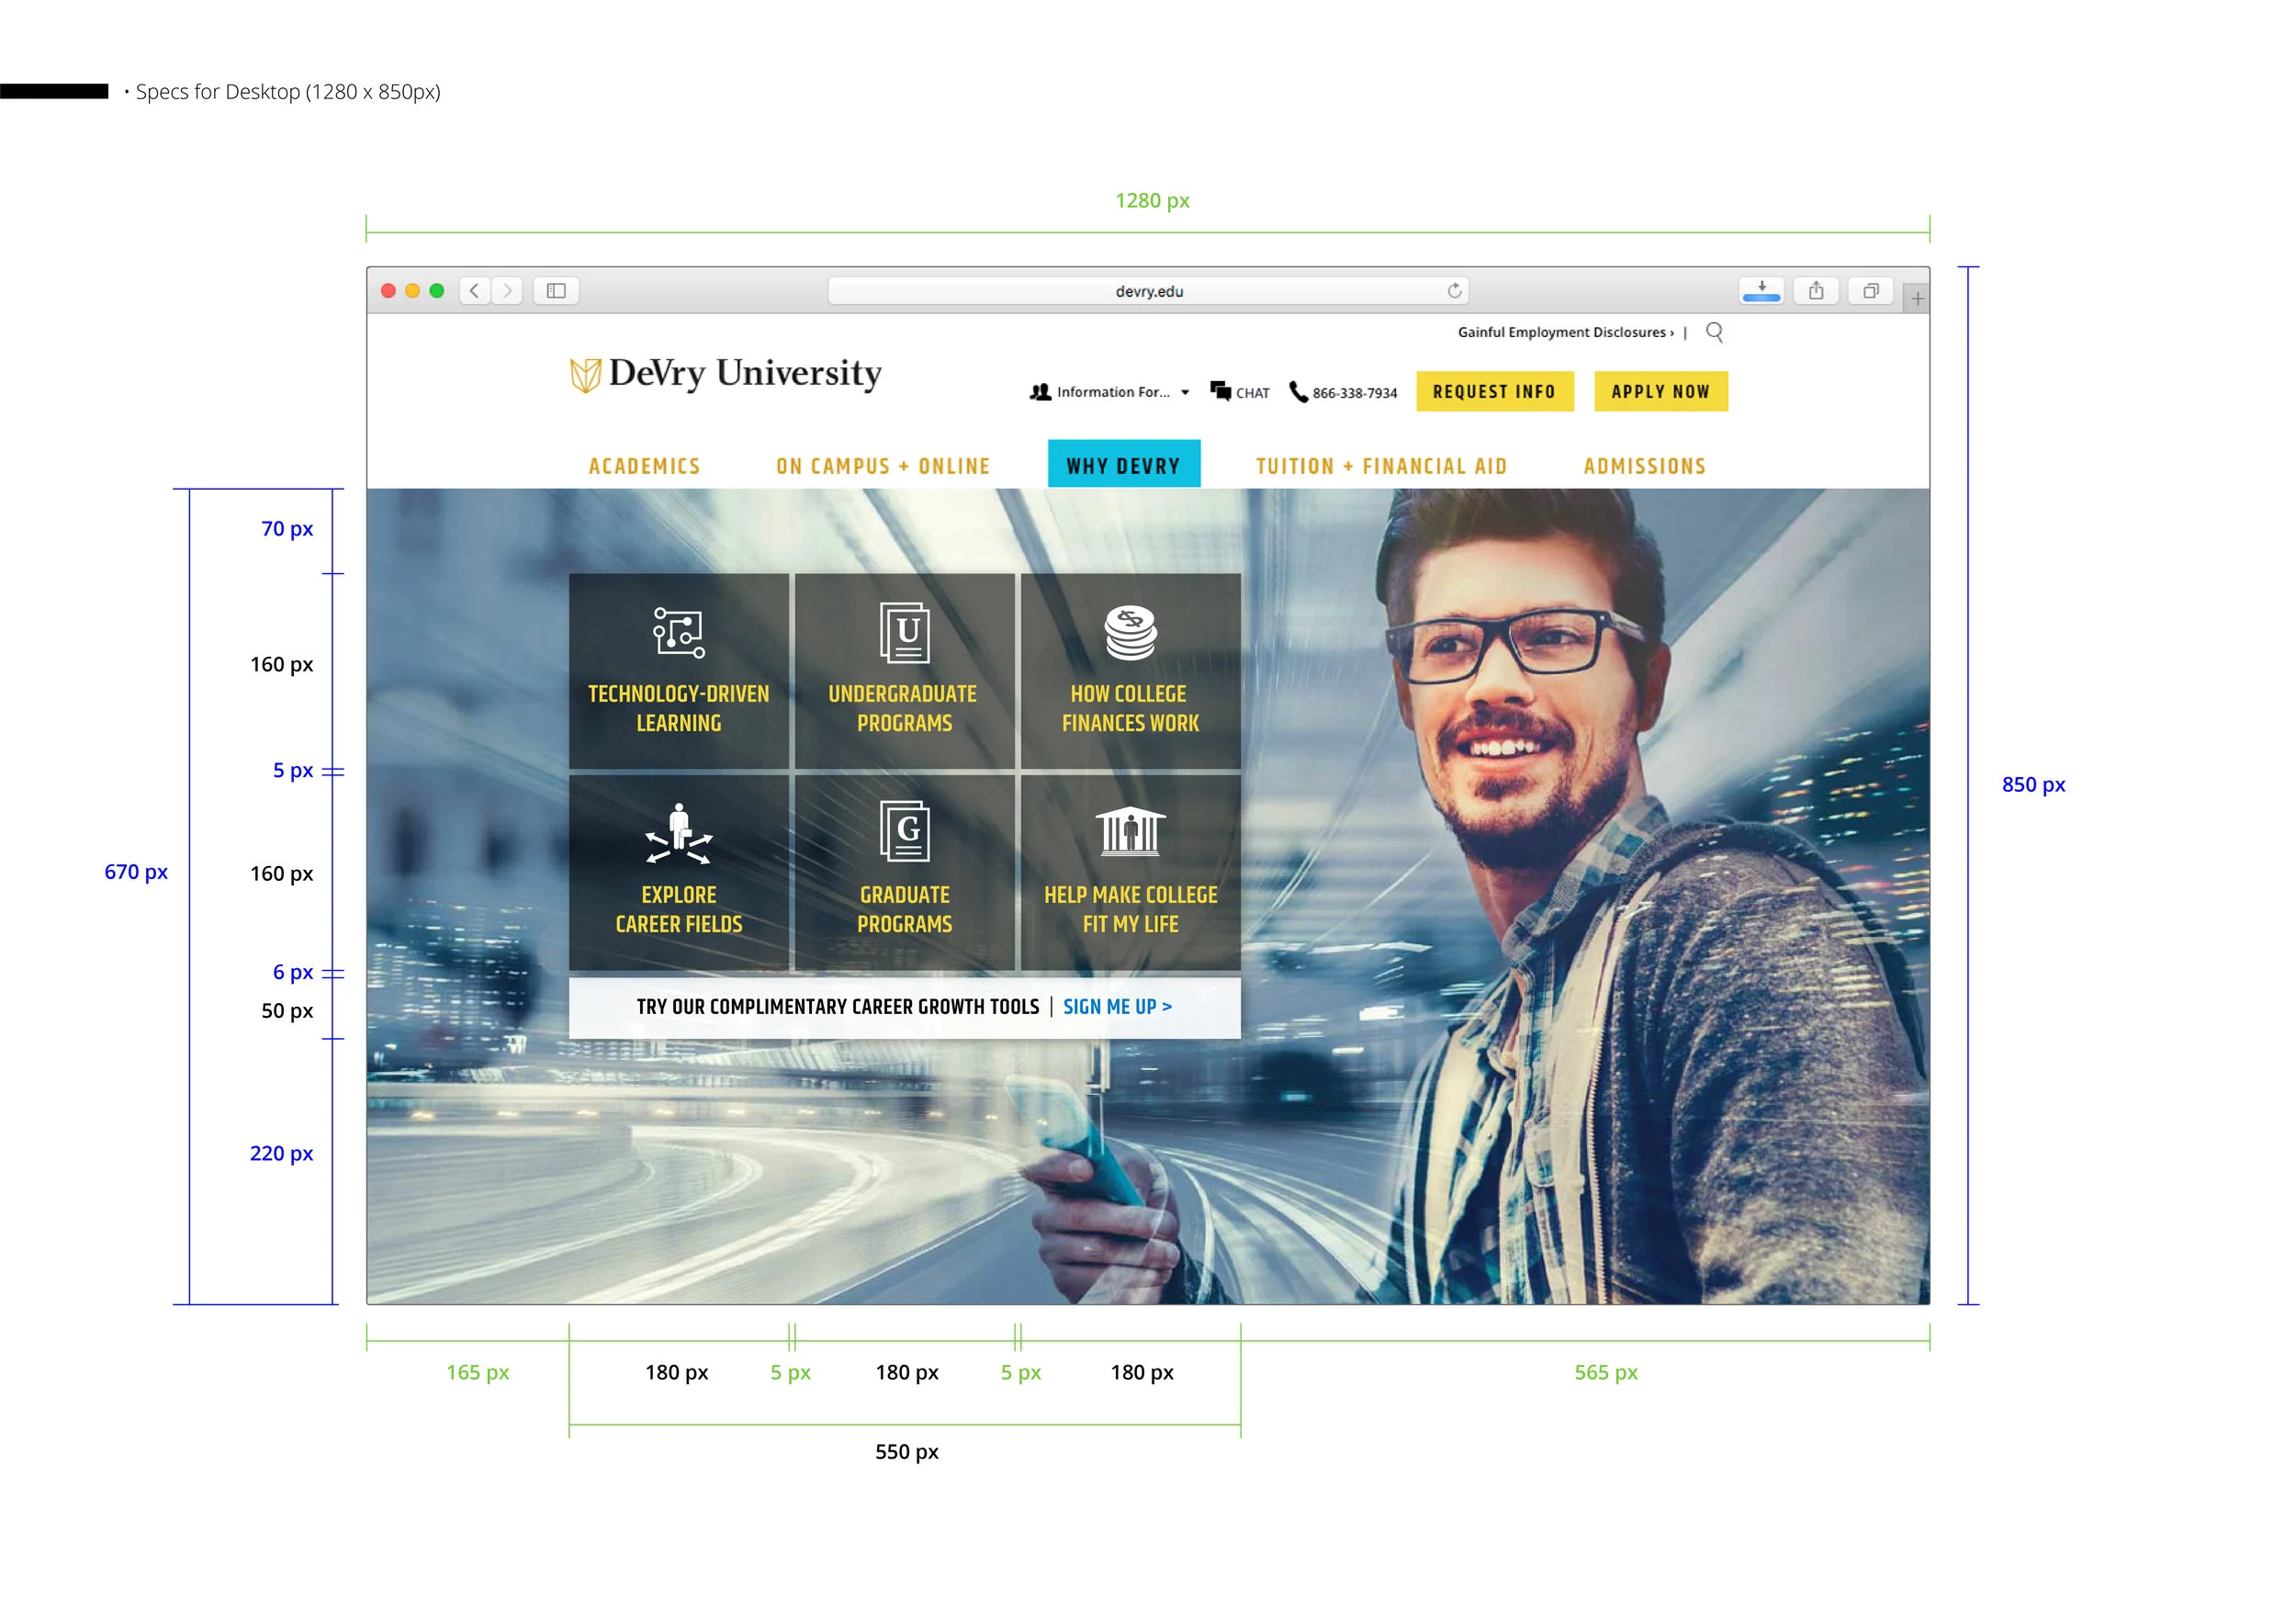This screenshot has height=1612, width=2296.
Task: Select the Admissions menu item
Action: pyautogui.click(x=1644, y=465)
